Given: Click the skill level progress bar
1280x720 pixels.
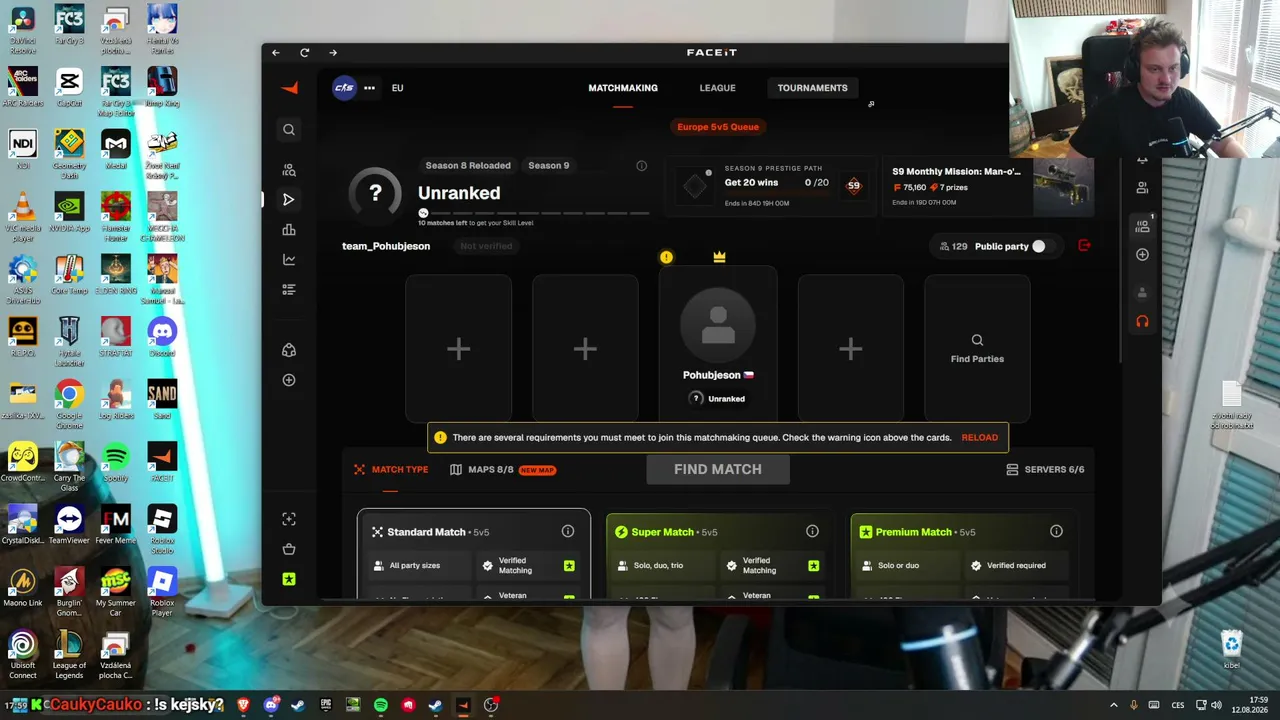Looking at the screenshot, I should 534,213.
